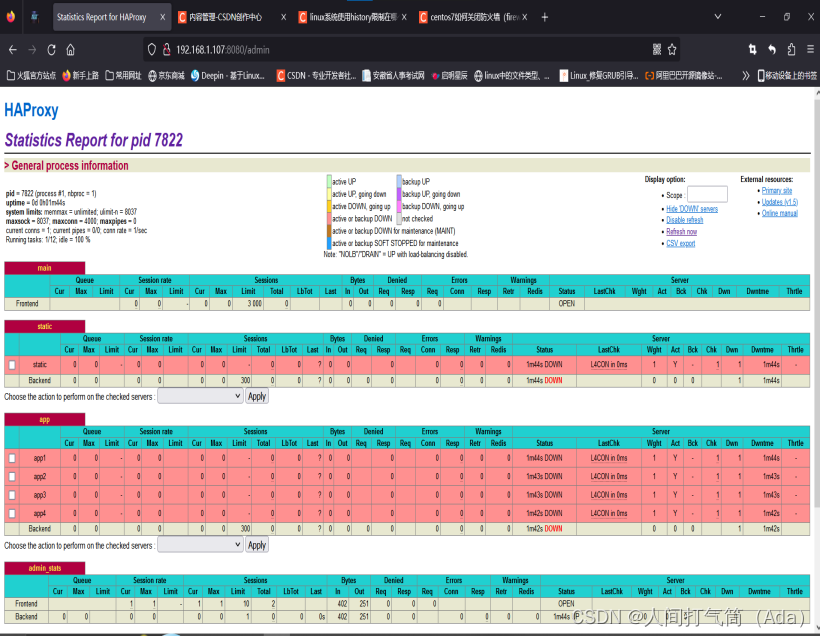Click the Scope filter input field
This screenshot has height=637, width=820.
coord(707,195)
